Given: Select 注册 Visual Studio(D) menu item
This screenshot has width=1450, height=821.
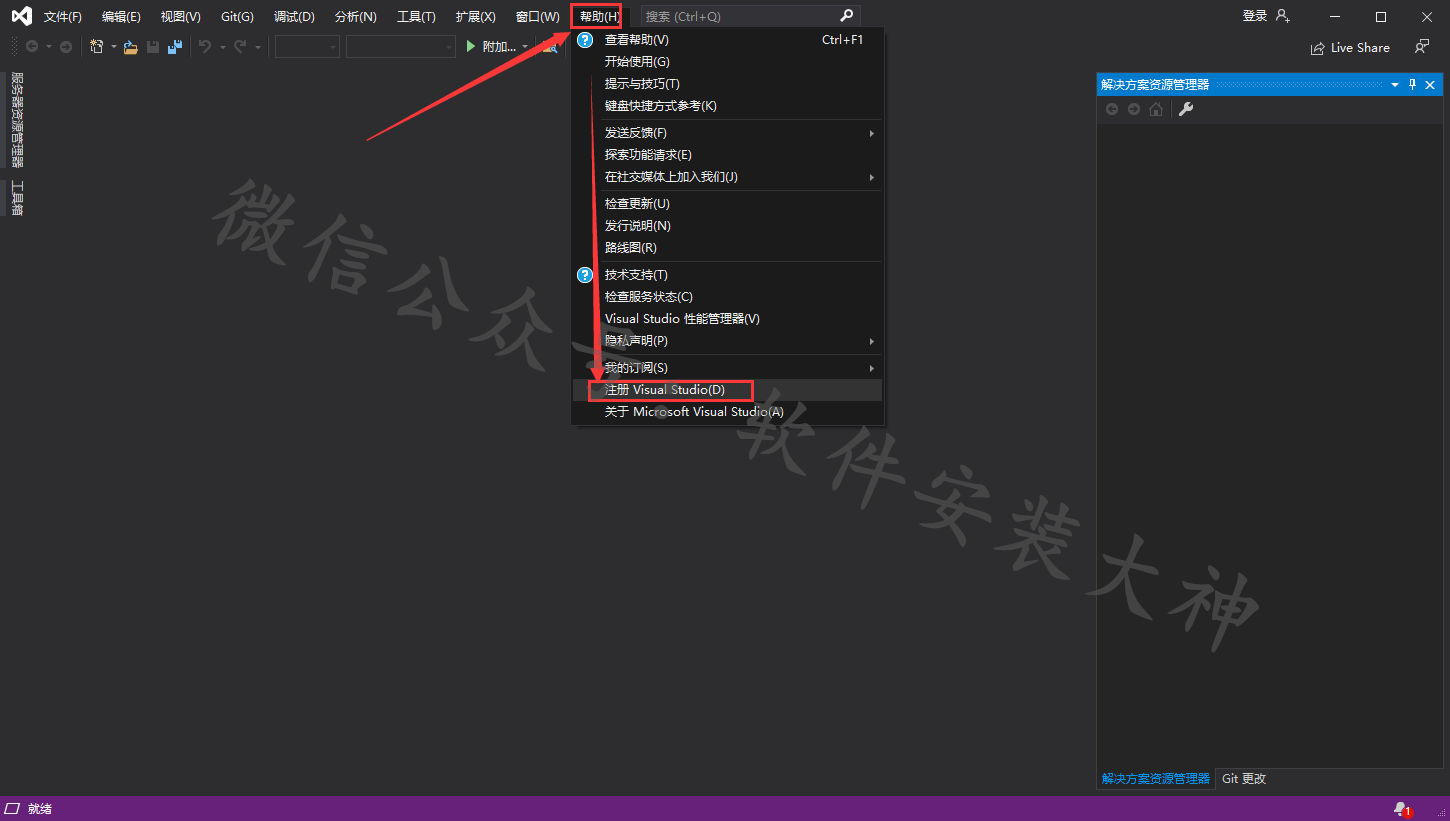Looking at the screenshot, I should 727,390.
